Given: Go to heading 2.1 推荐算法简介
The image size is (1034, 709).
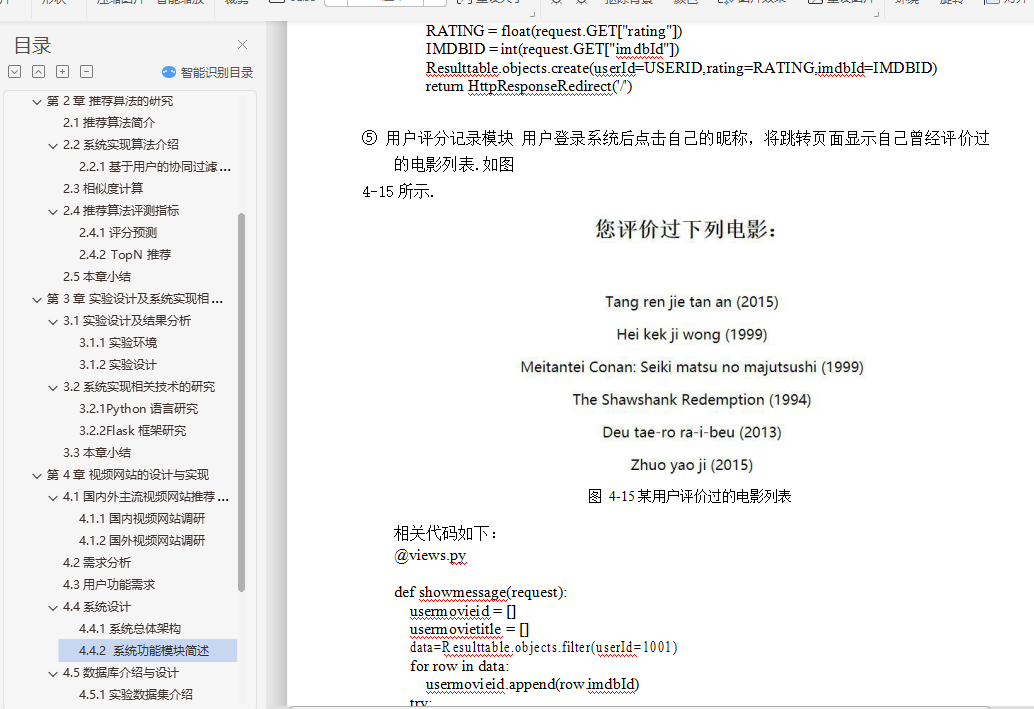Looking at the screenshot, I should pyautogui.click(x=109, y=123).
